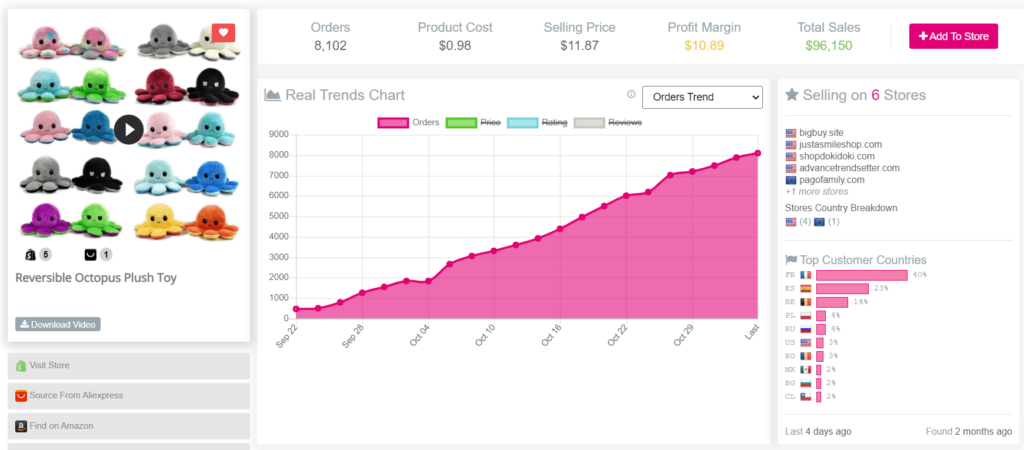This screenshot has width=1024, height=450.
Task: Click the US flag in Stores Country Breakdown
Action: pos(790,221)
